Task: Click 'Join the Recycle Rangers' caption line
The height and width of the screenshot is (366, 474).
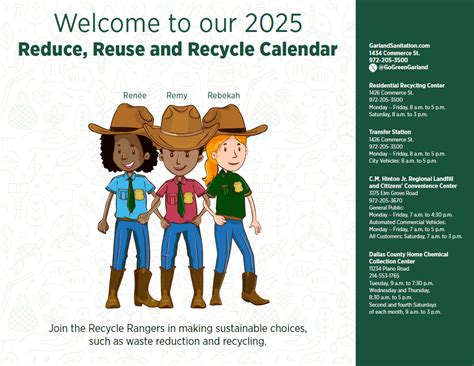Action: click(x=178, y=328)
